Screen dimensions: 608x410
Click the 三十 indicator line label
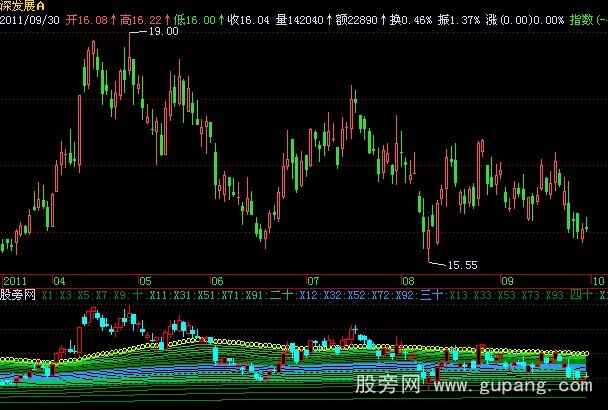point(431,296)
